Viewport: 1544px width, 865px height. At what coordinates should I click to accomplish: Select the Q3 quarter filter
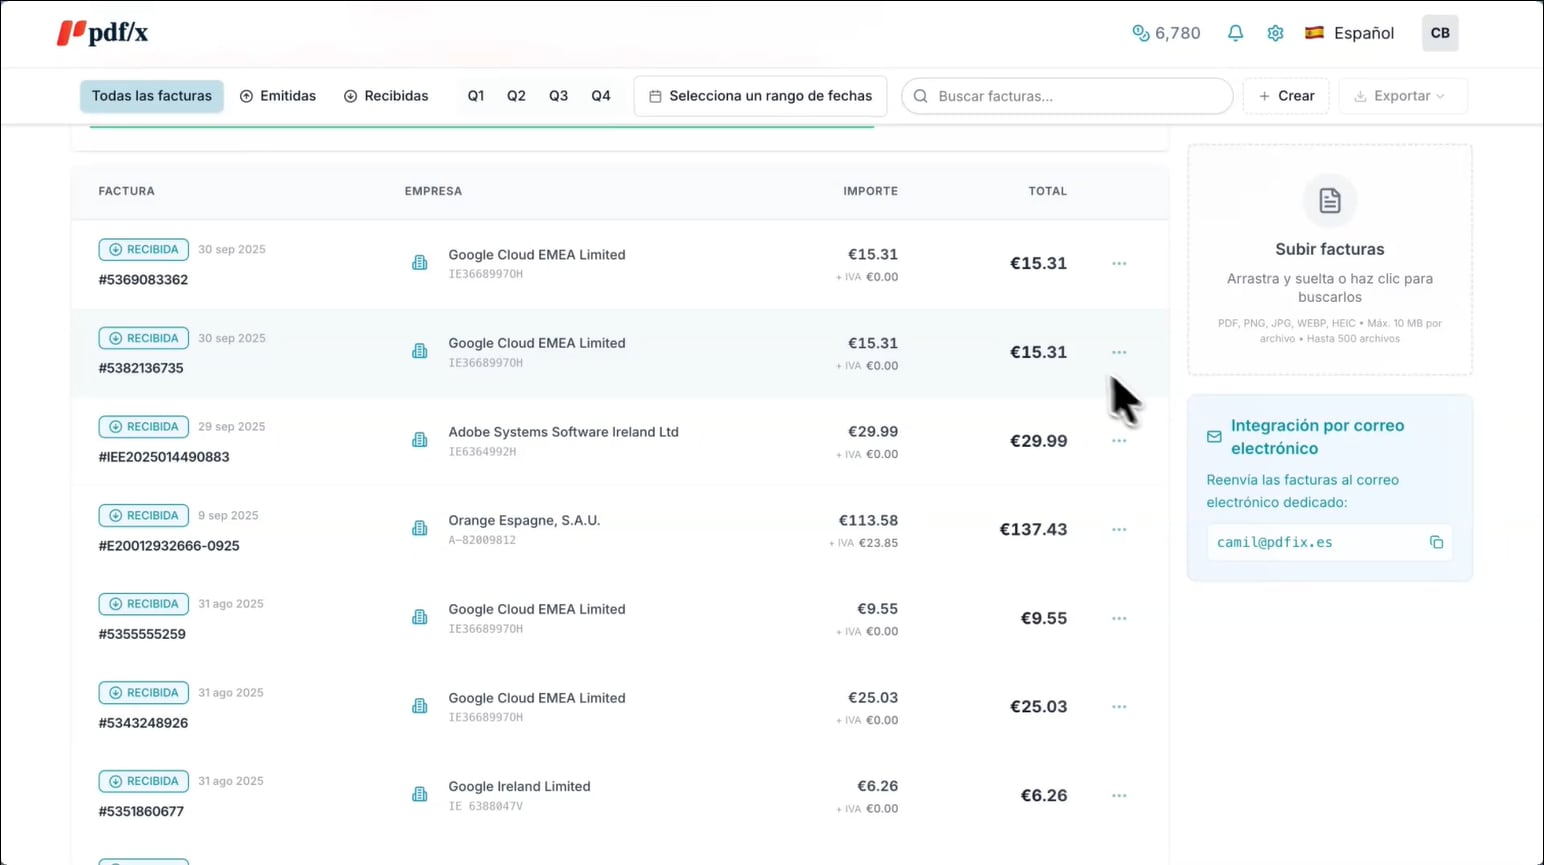(x=558, y=96)
